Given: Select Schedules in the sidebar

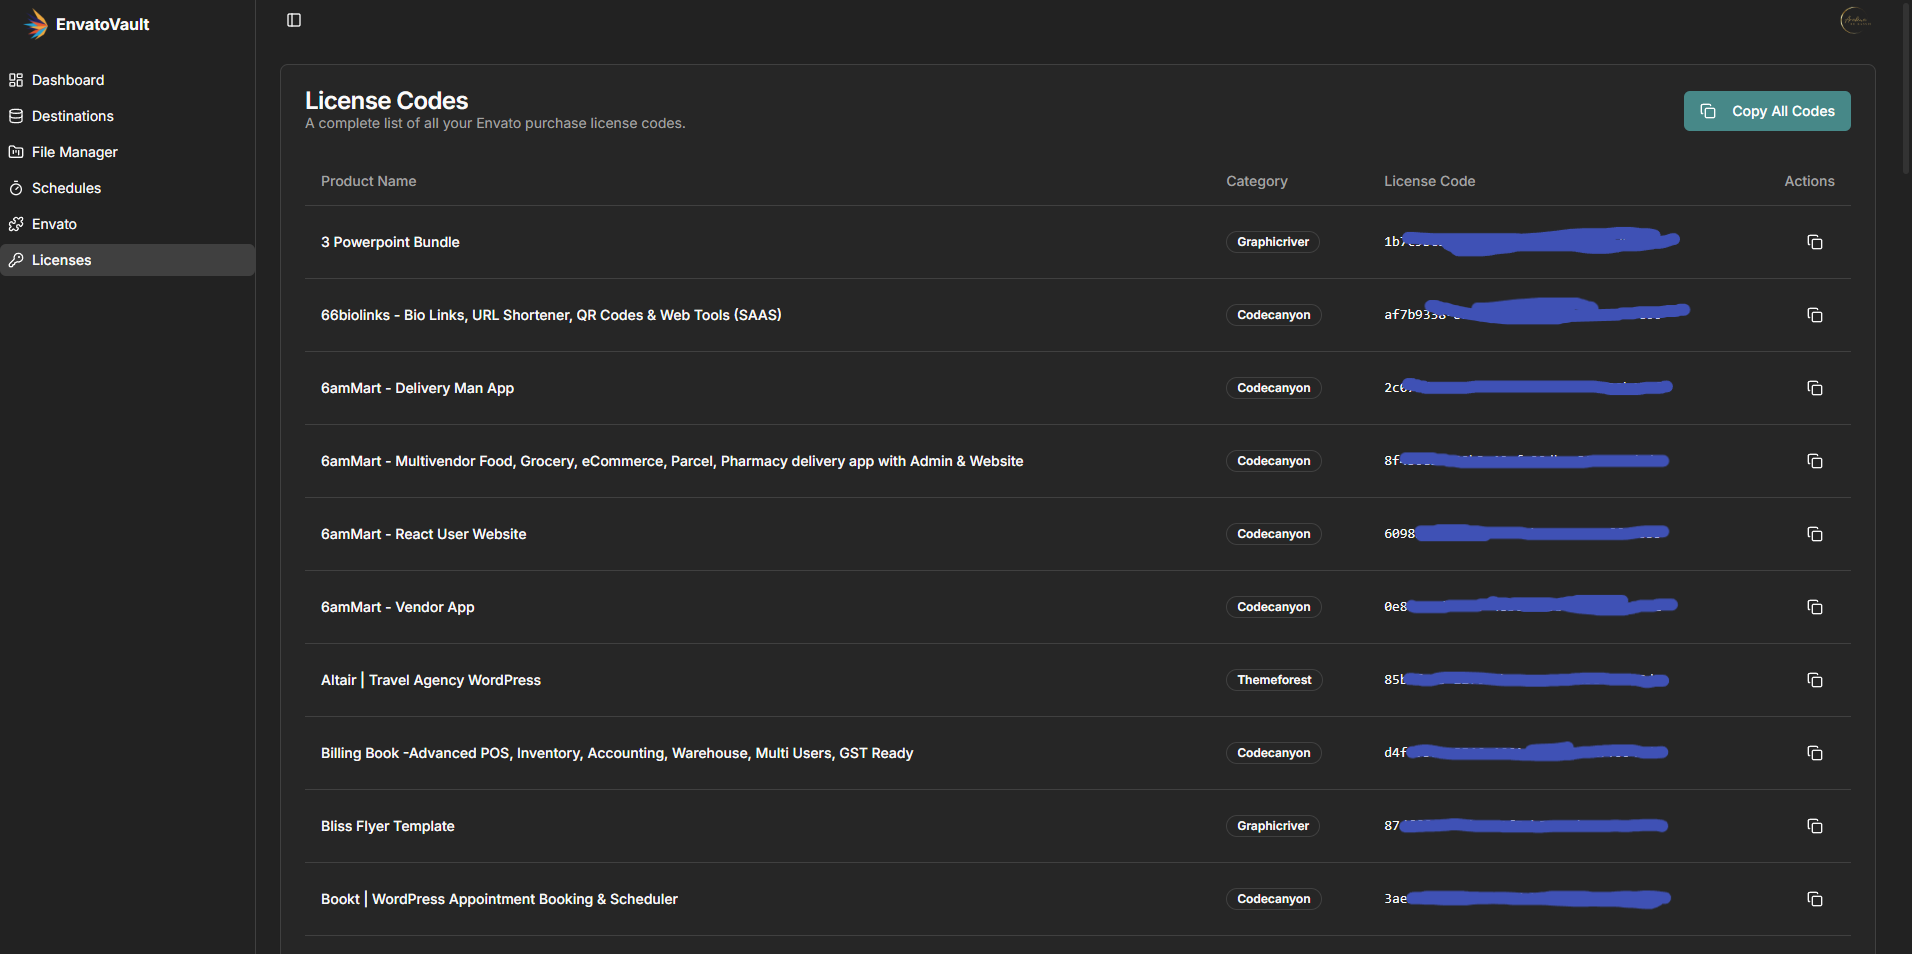Looking at the screenshot, I should click(x=127, y=188).
